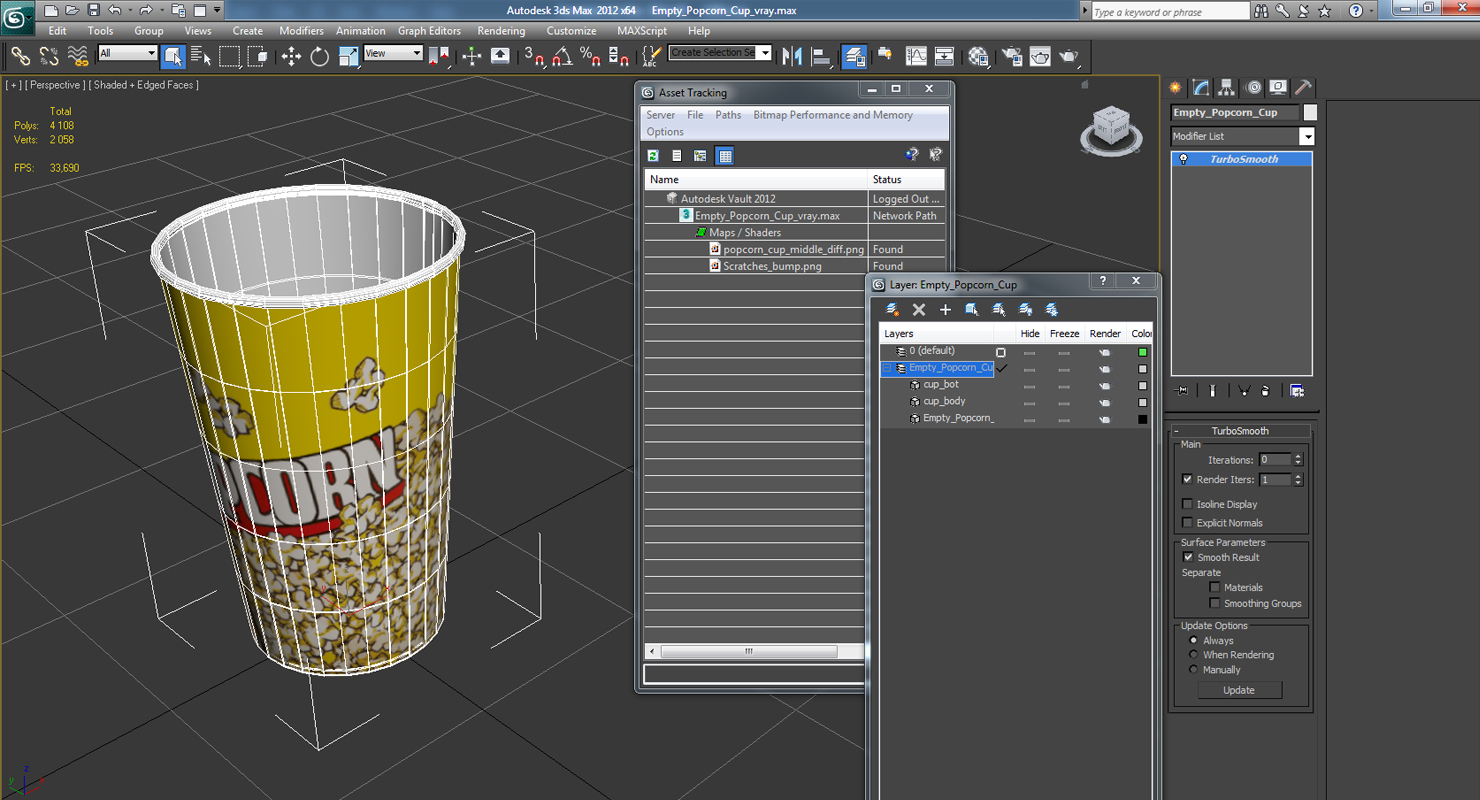Enable the Isoline Display checkbox
Viewport: 1480px width, 800px height.
[x=1187, y=505]
